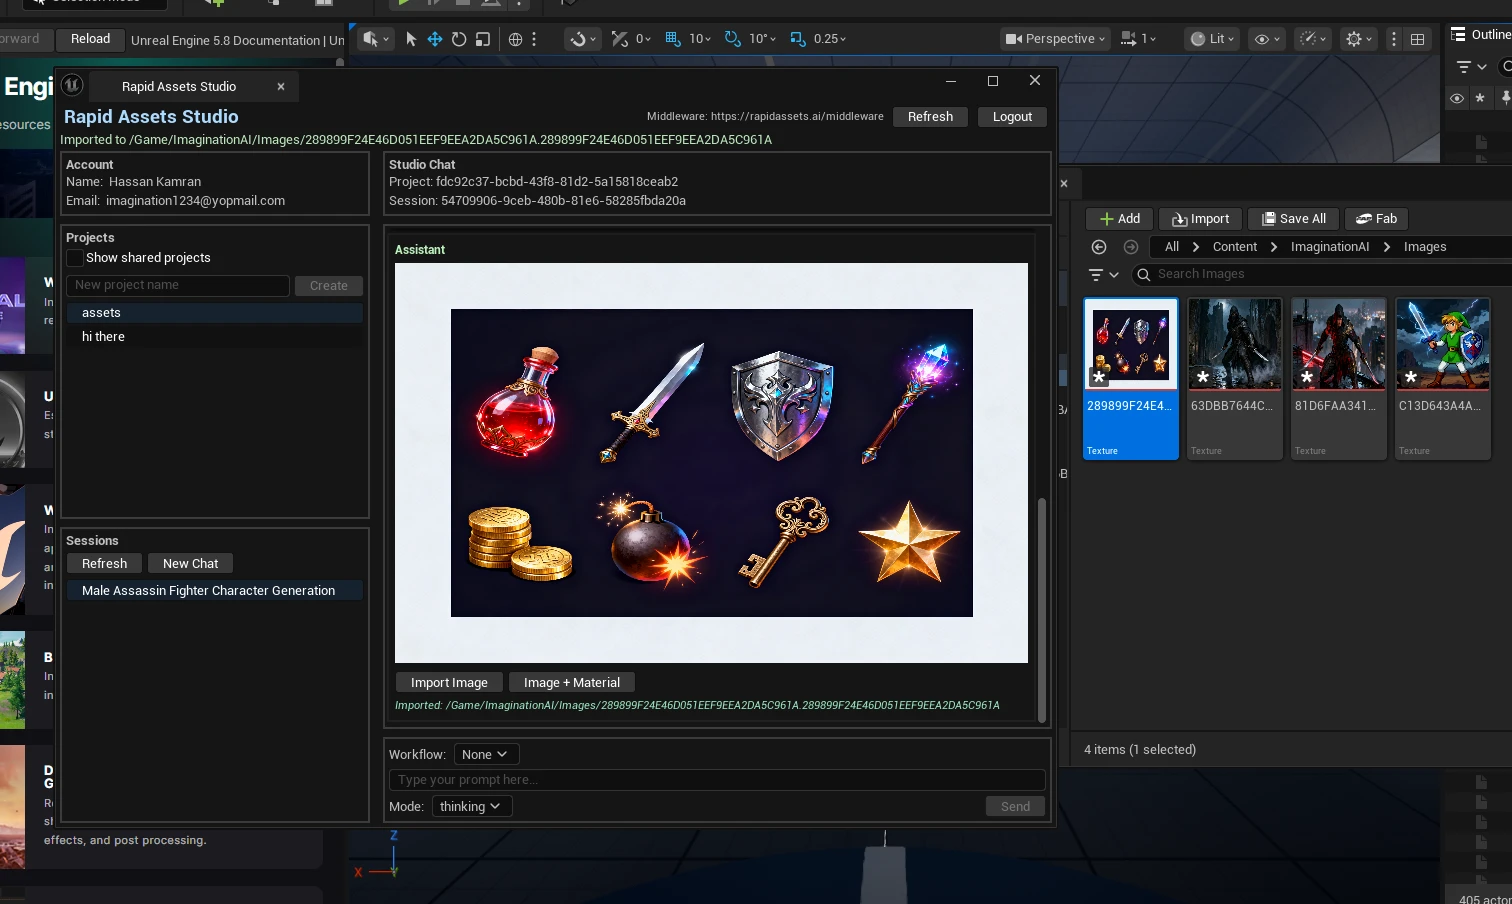Select the Scale tool in viewport toolbar
The image size is (1512, 904).
pyautogui.click(x=483, y=39)
